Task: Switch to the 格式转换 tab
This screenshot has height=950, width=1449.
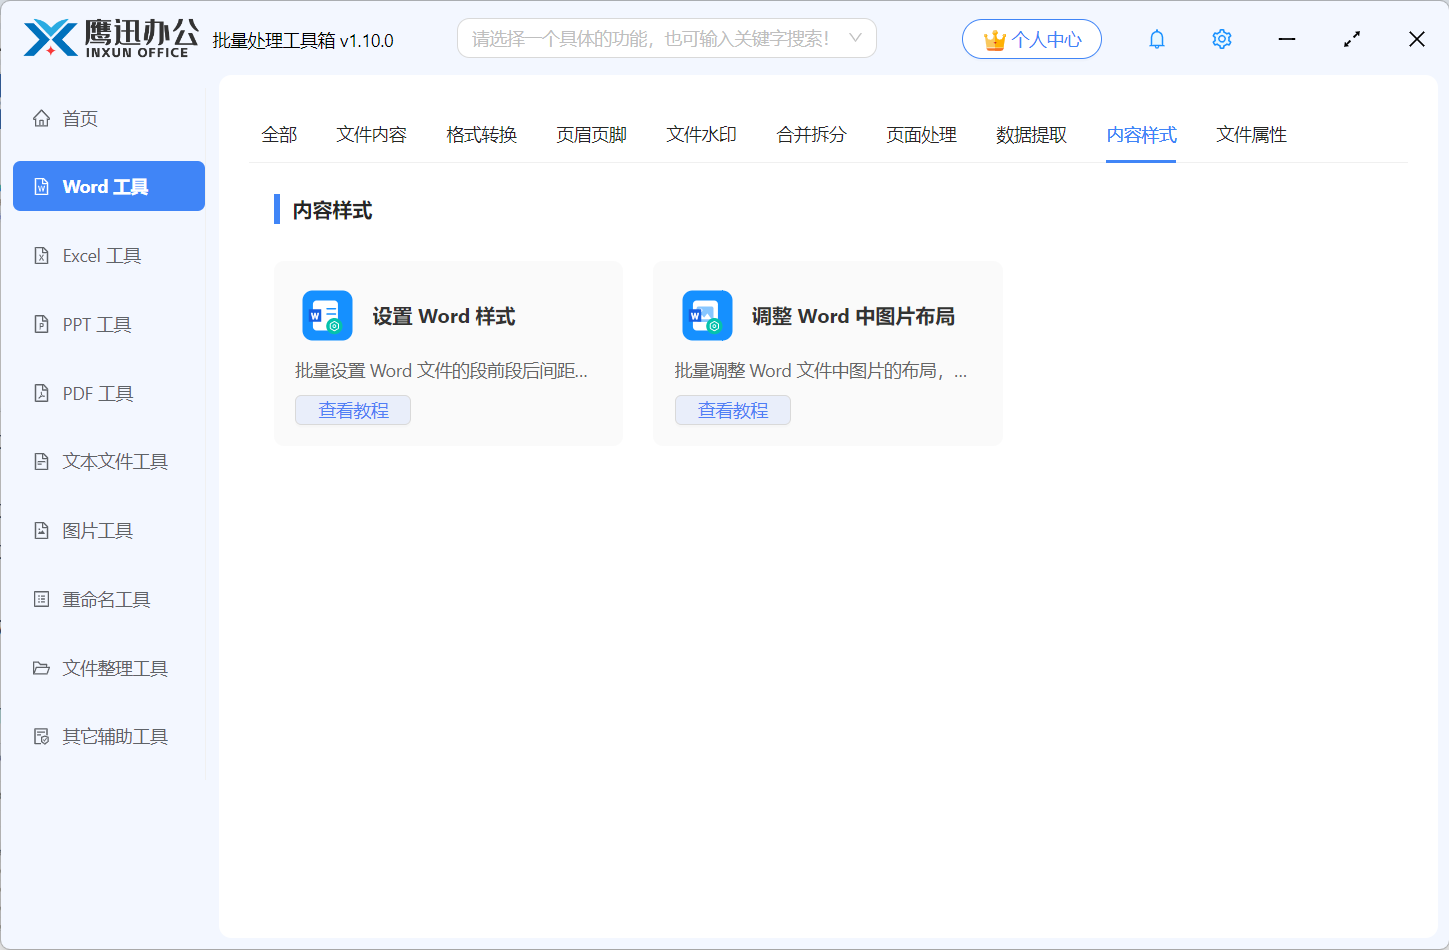Action: [x=481, y=135]
